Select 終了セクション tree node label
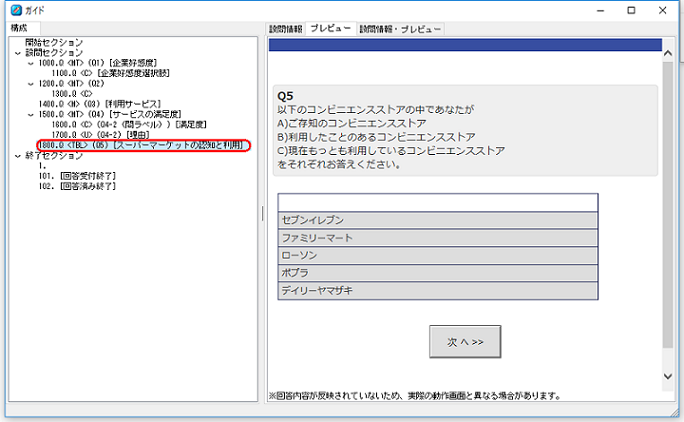Image resolution: width=684 pixels, height=422 pixels. click(x=54, y=155)
